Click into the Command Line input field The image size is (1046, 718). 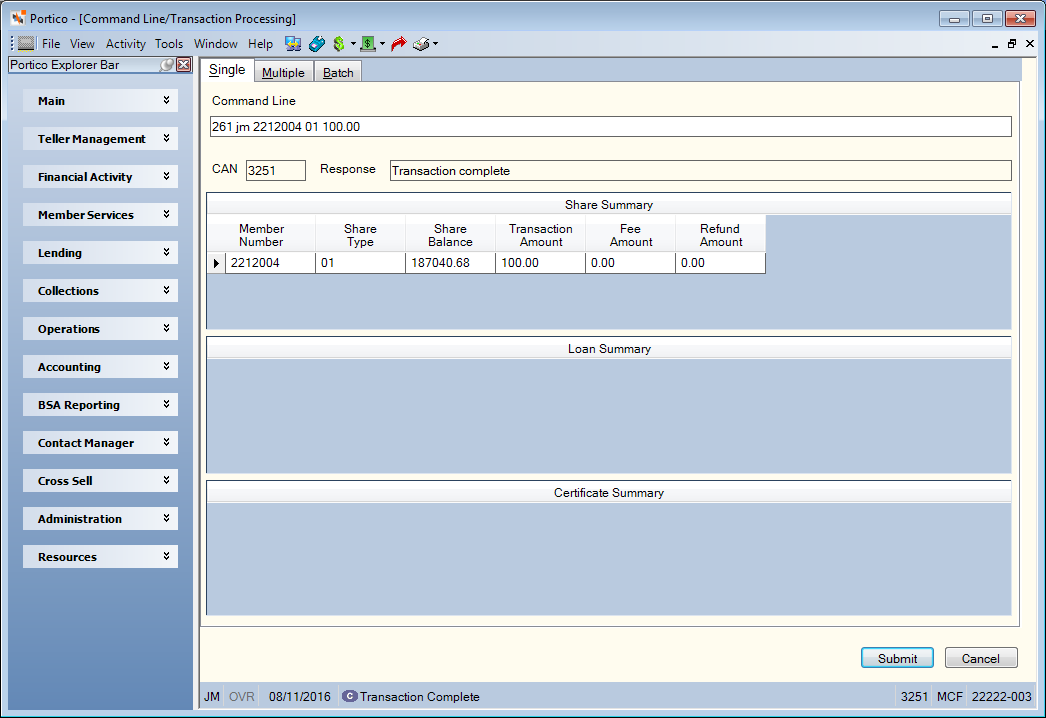[610, 127]
